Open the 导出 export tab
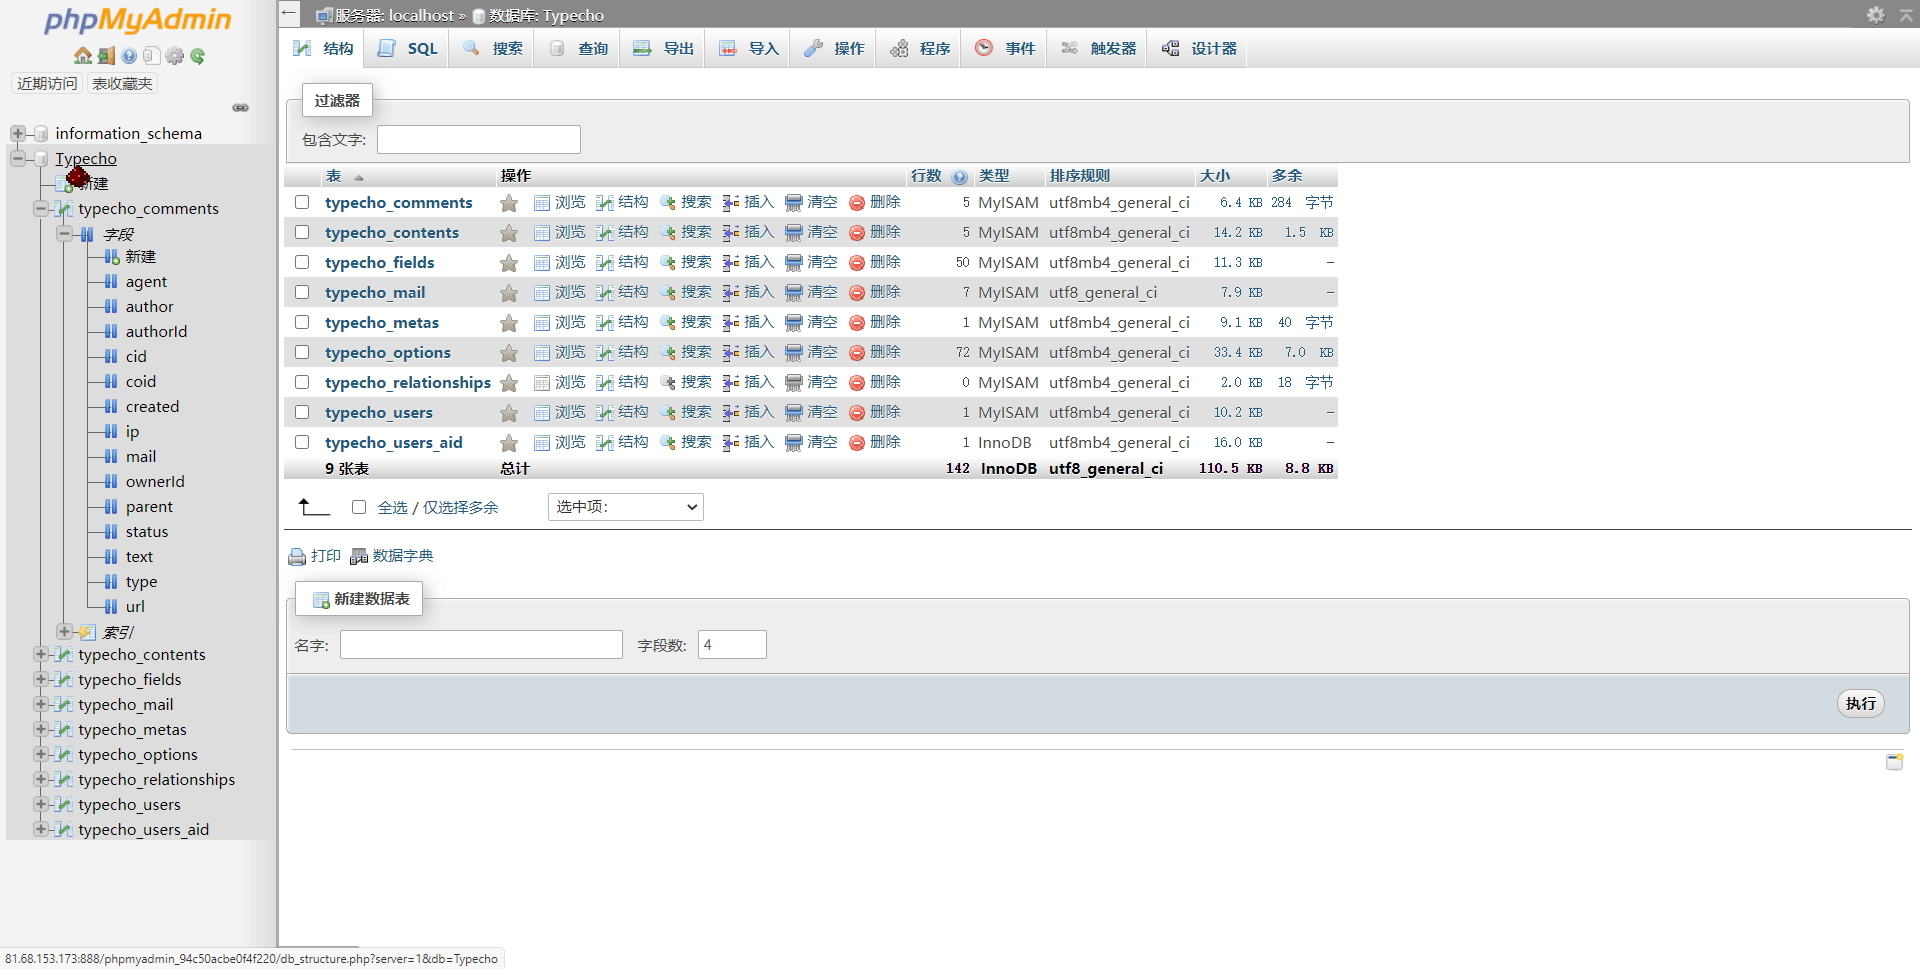This screenshot has width=1920, height=969. pos(664,48)
